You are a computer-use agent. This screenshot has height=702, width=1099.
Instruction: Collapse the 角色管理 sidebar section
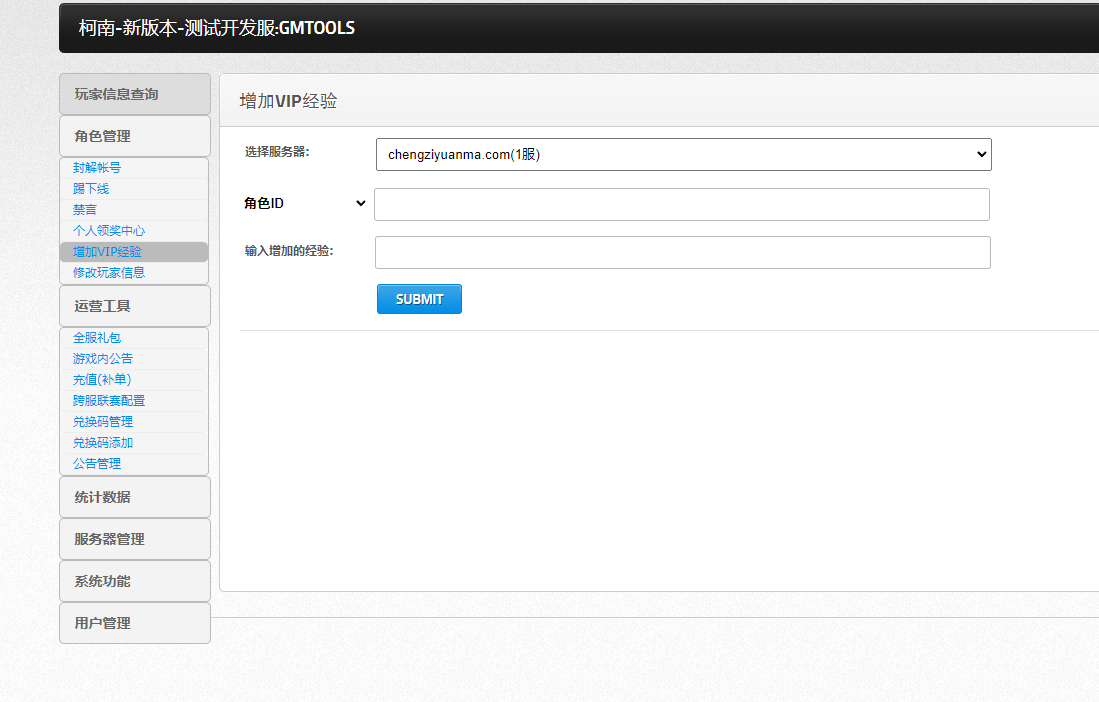(135, 136)
